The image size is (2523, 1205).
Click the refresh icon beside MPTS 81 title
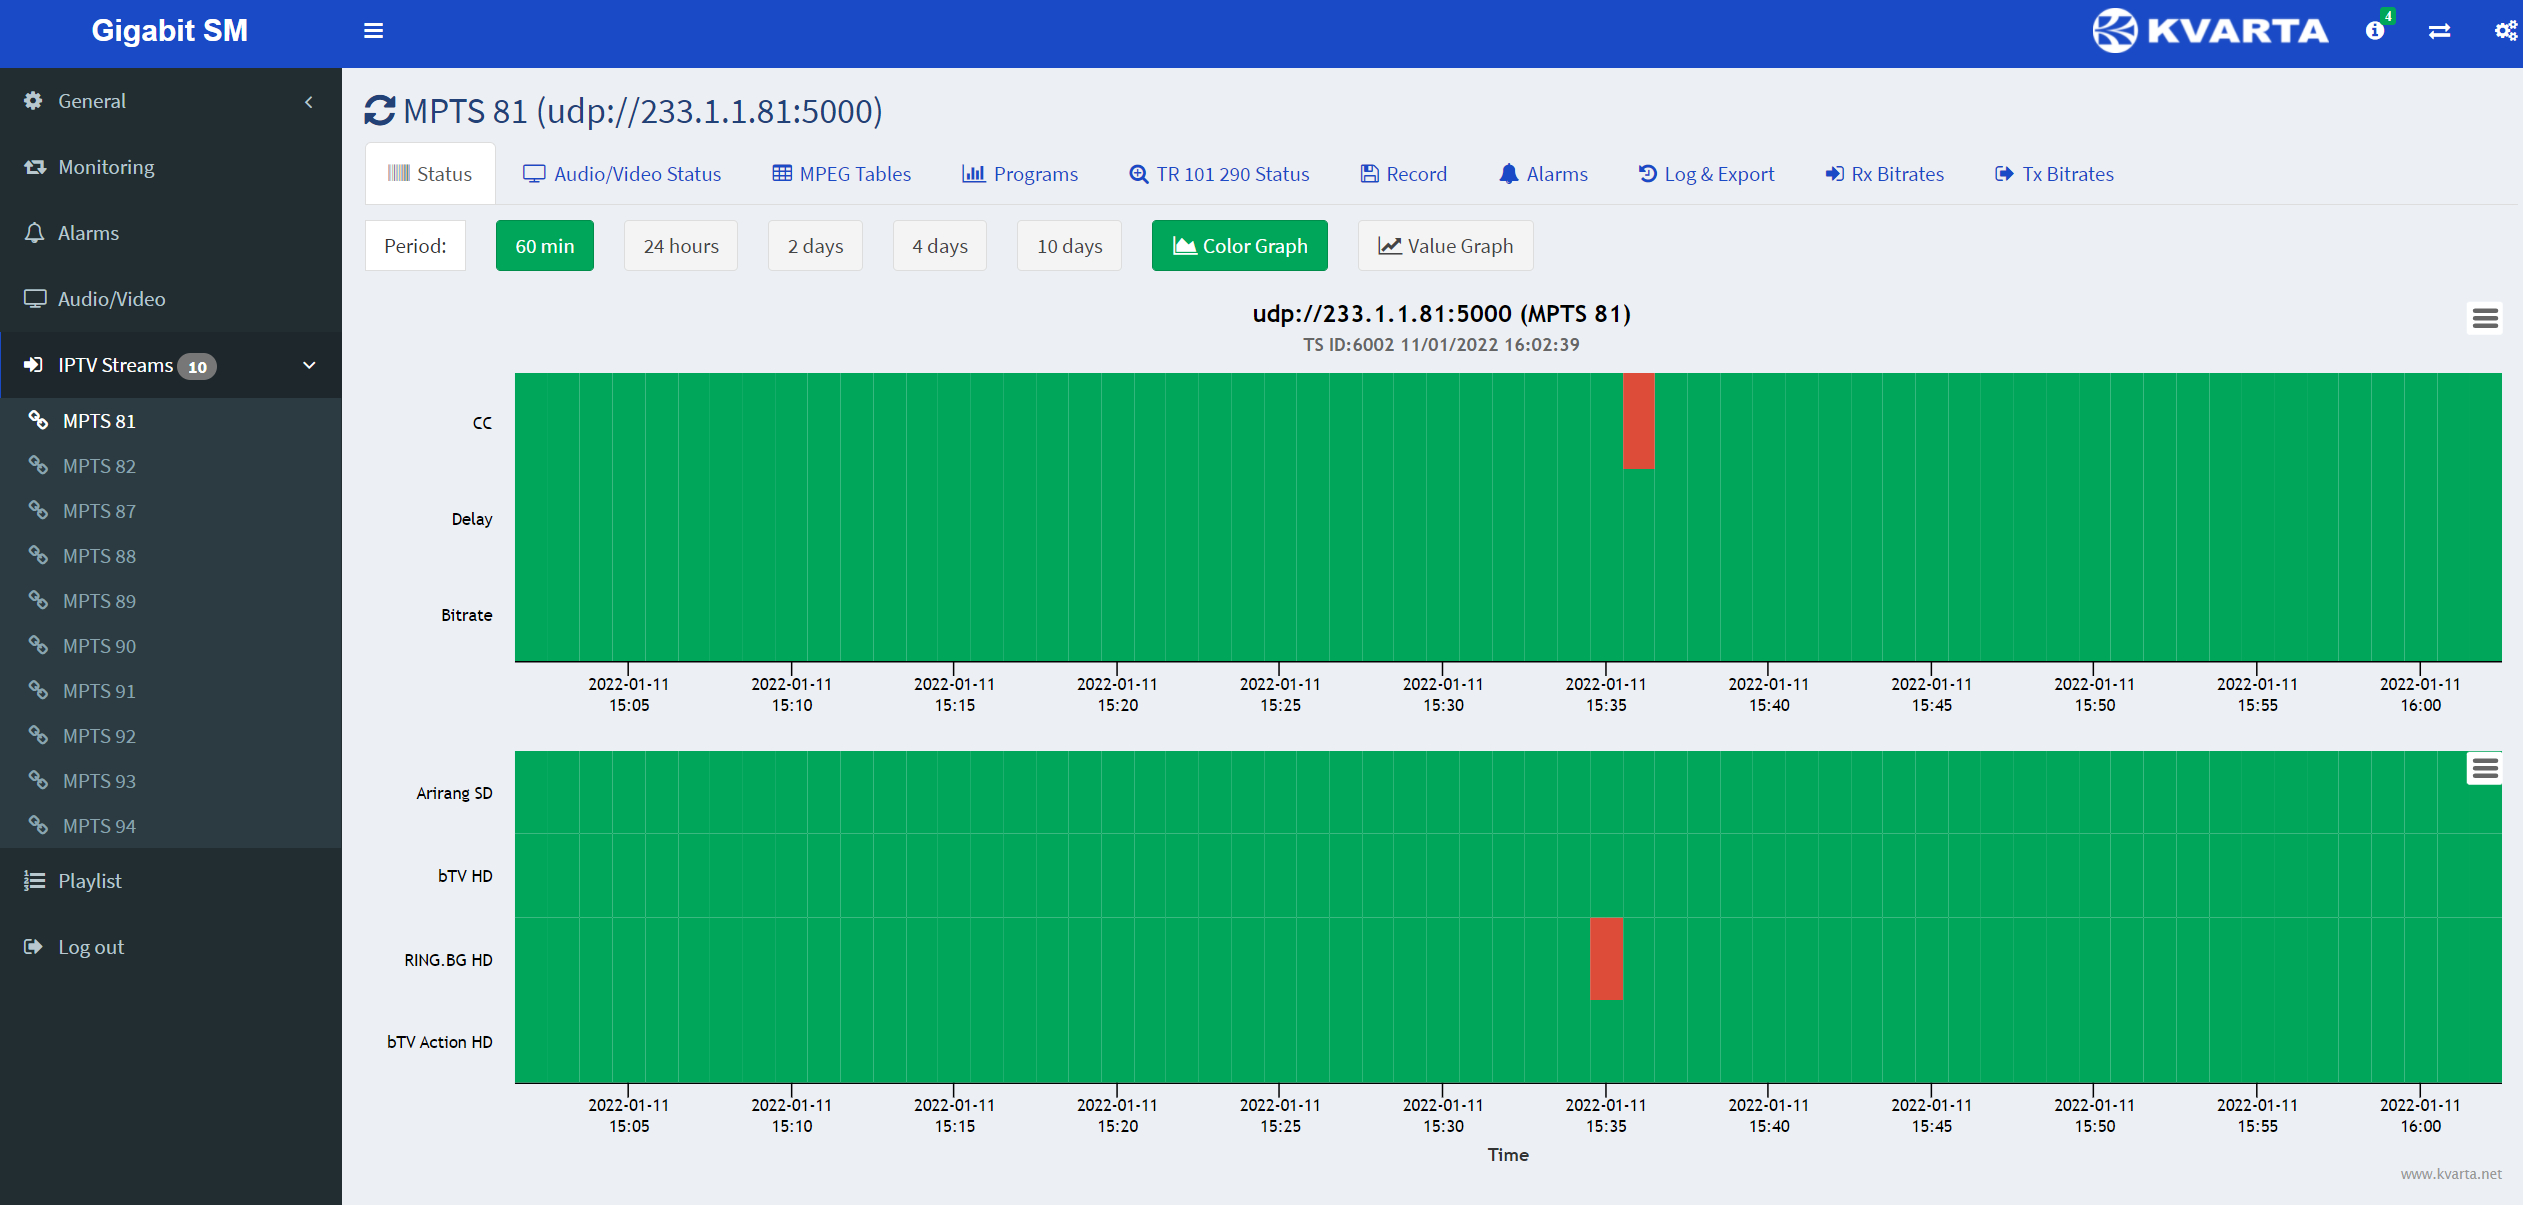380,111
